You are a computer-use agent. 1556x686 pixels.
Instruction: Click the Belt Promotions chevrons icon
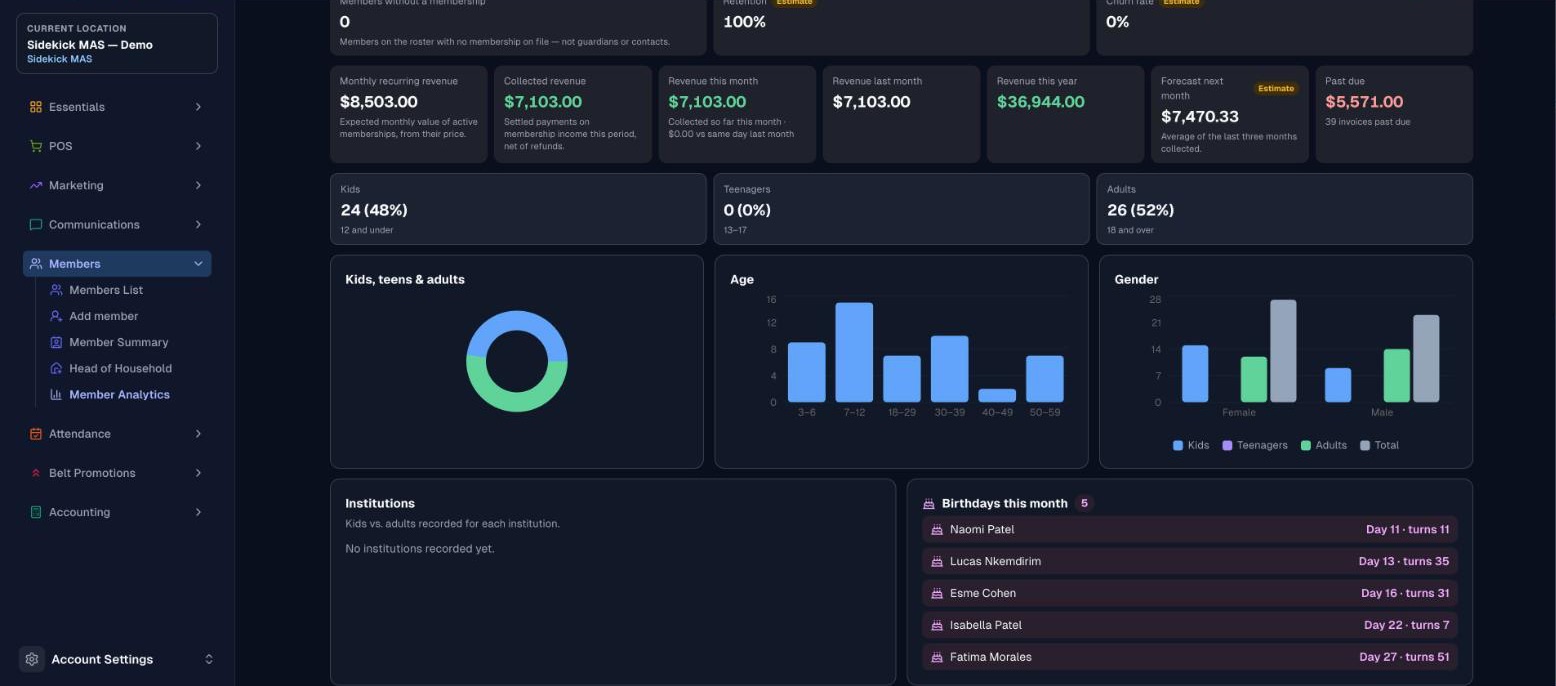pyautogui.click(x=36, y=473)
